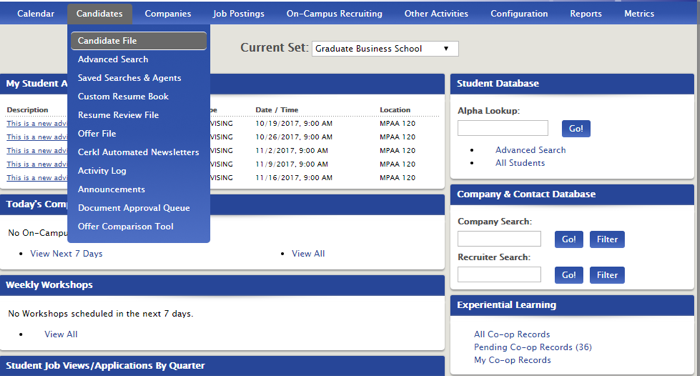Open Saved Searches & Agents

(129, 78)
